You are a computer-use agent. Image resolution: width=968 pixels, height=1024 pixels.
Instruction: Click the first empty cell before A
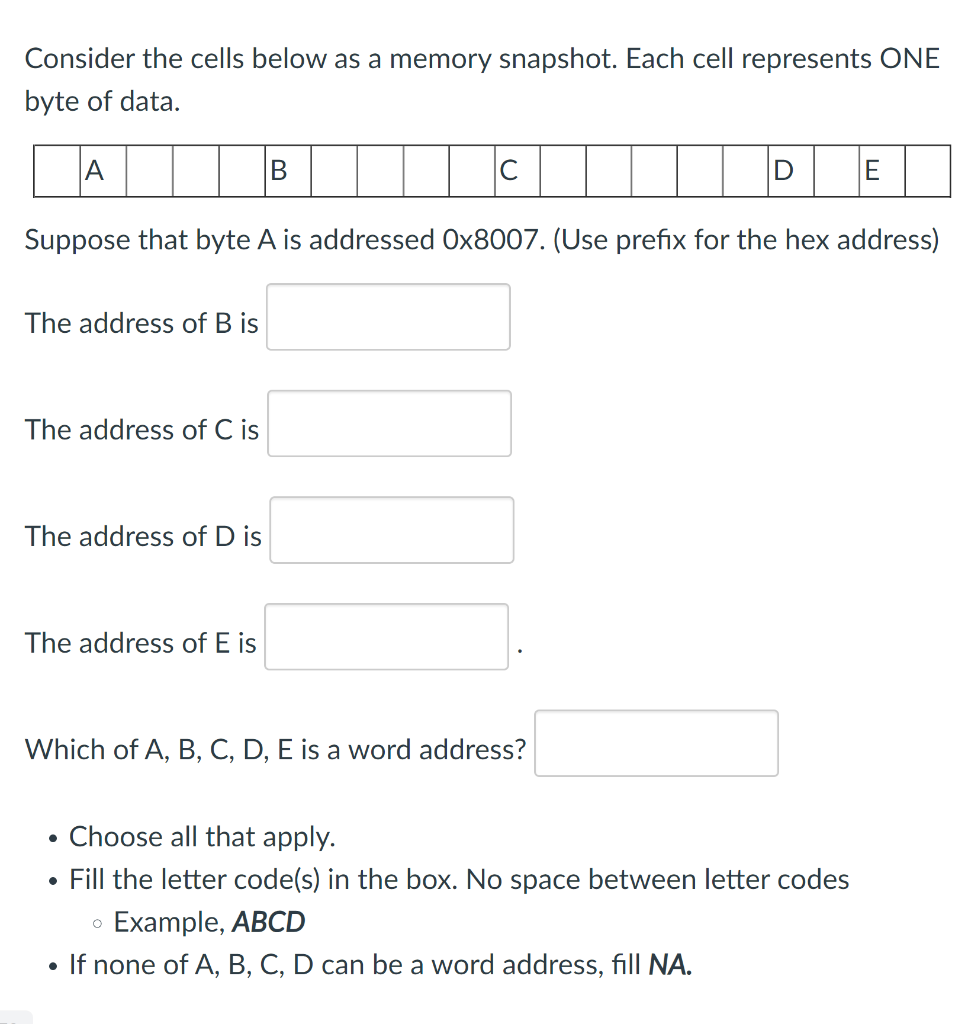pyautogui.click(x=55, y=171)
